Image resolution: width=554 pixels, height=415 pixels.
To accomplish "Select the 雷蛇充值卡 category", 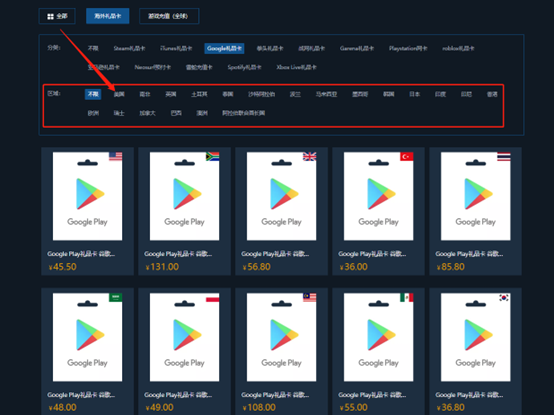I will 199,67.
